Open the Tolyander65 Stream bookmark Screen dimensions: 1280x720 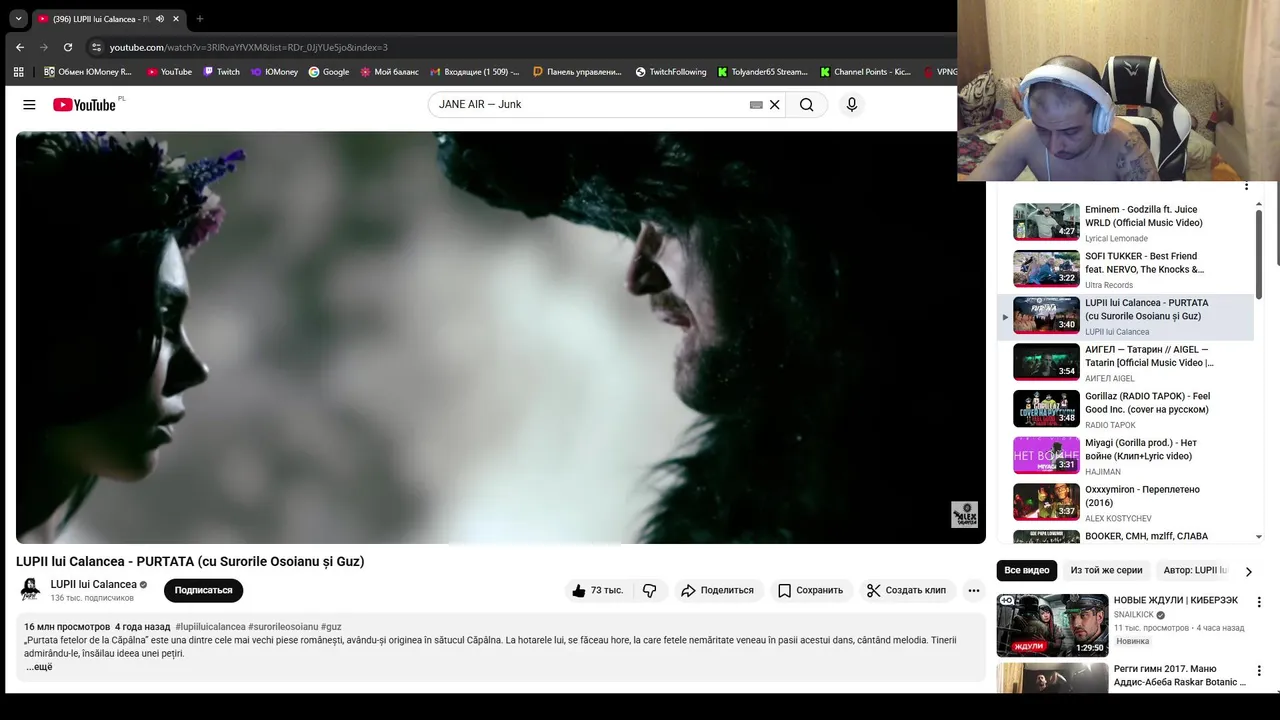(x=762, y=72)
